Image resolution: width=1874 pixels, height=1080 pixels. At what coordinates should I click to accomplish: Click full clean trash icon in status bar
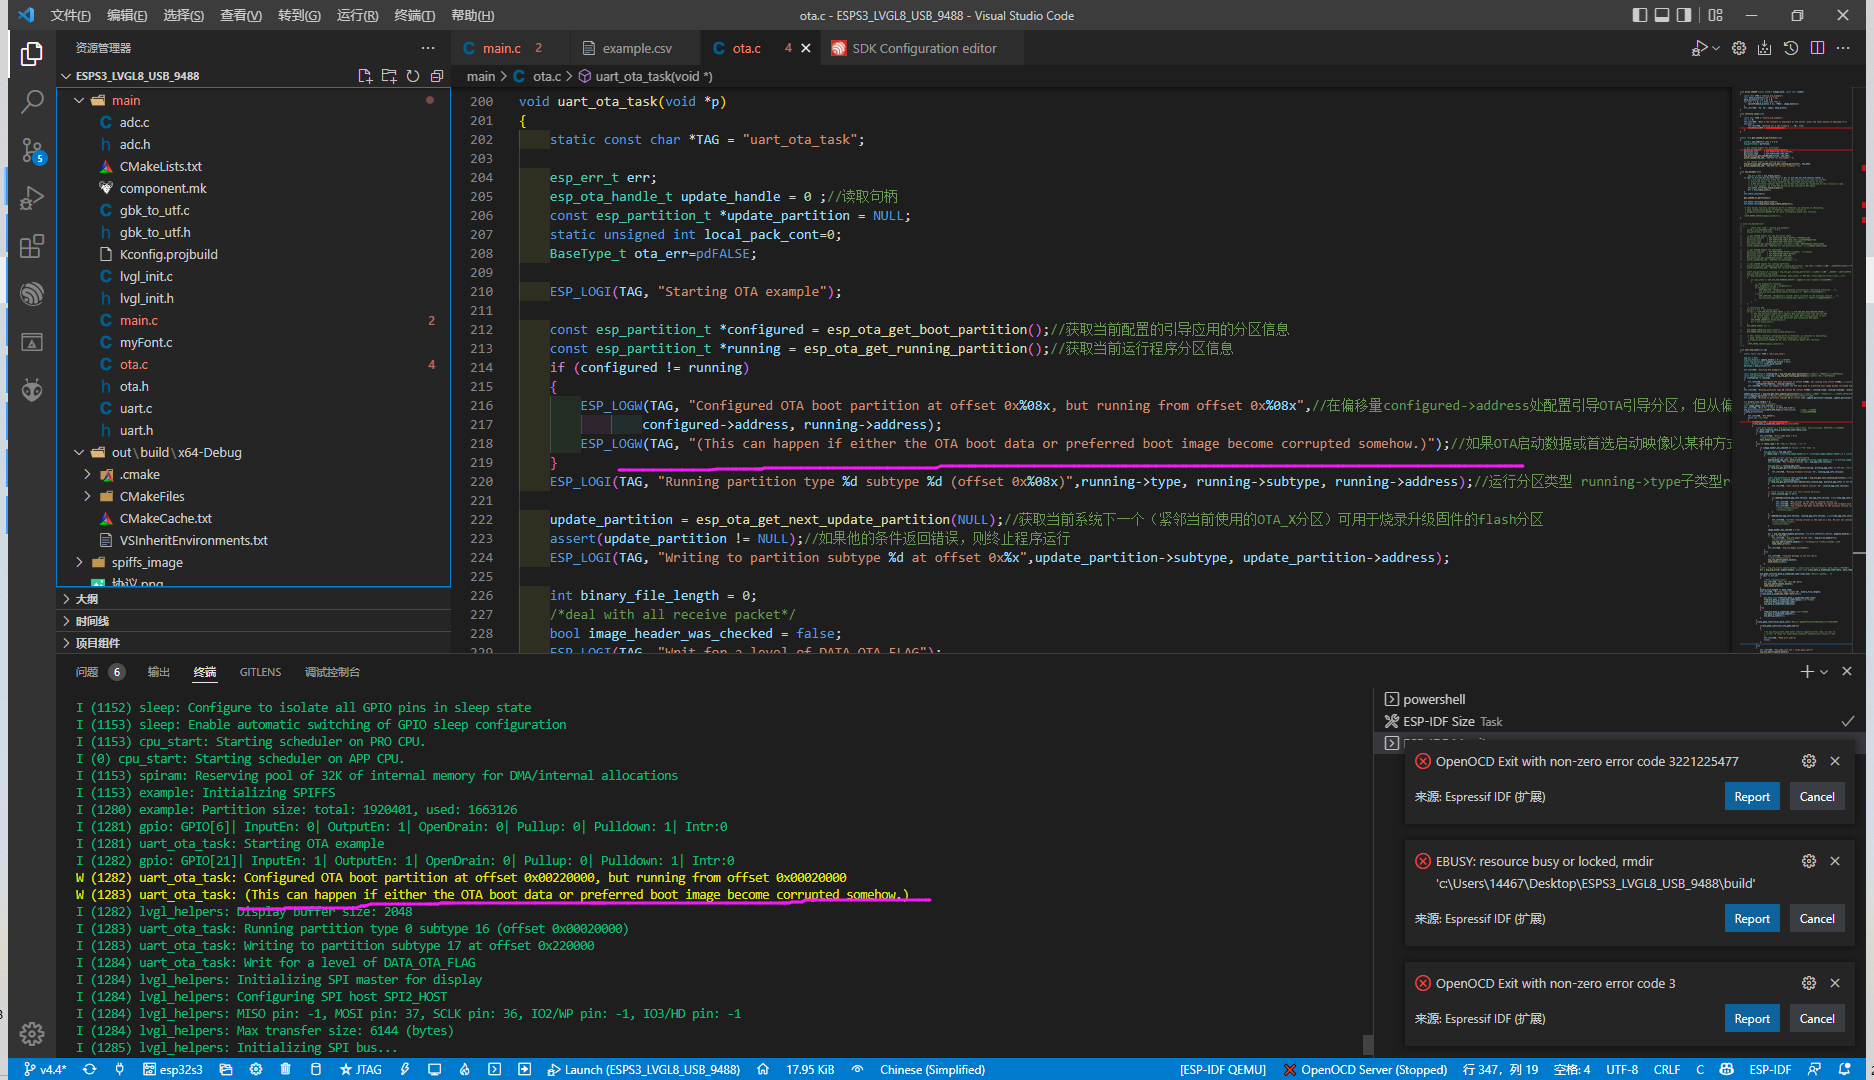pyautogui.click(x=285, y=1069)
